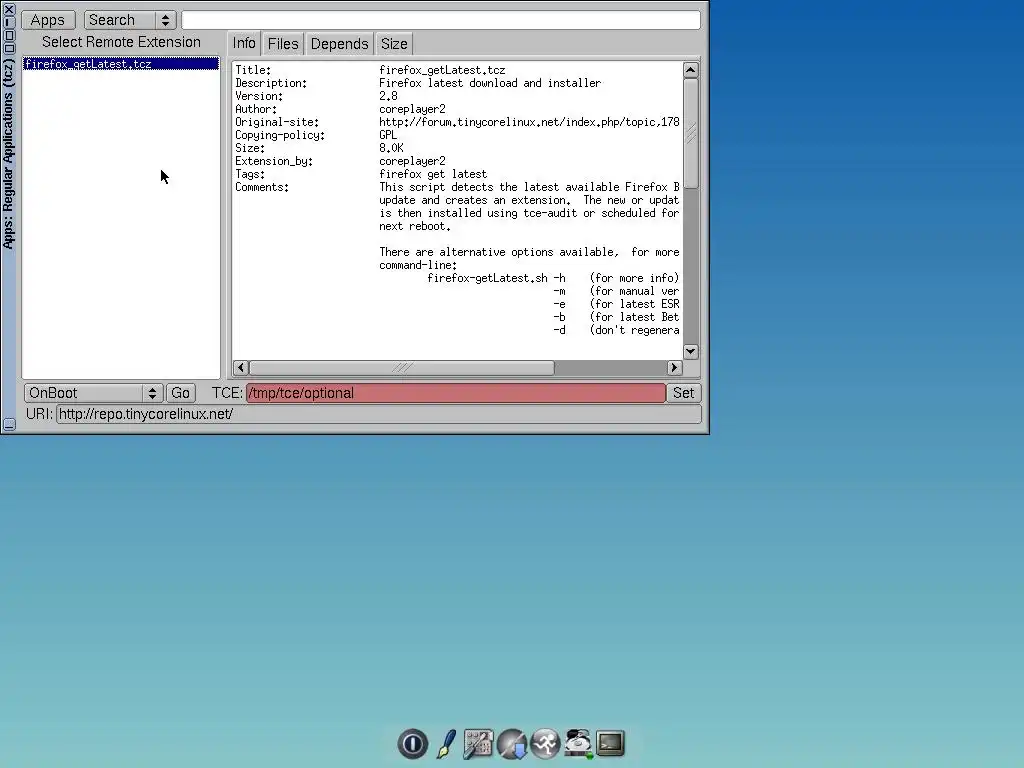Click the info pane scroll-down arrow
This screenshot has height=768, width=1024.
[x=691, y=351]
